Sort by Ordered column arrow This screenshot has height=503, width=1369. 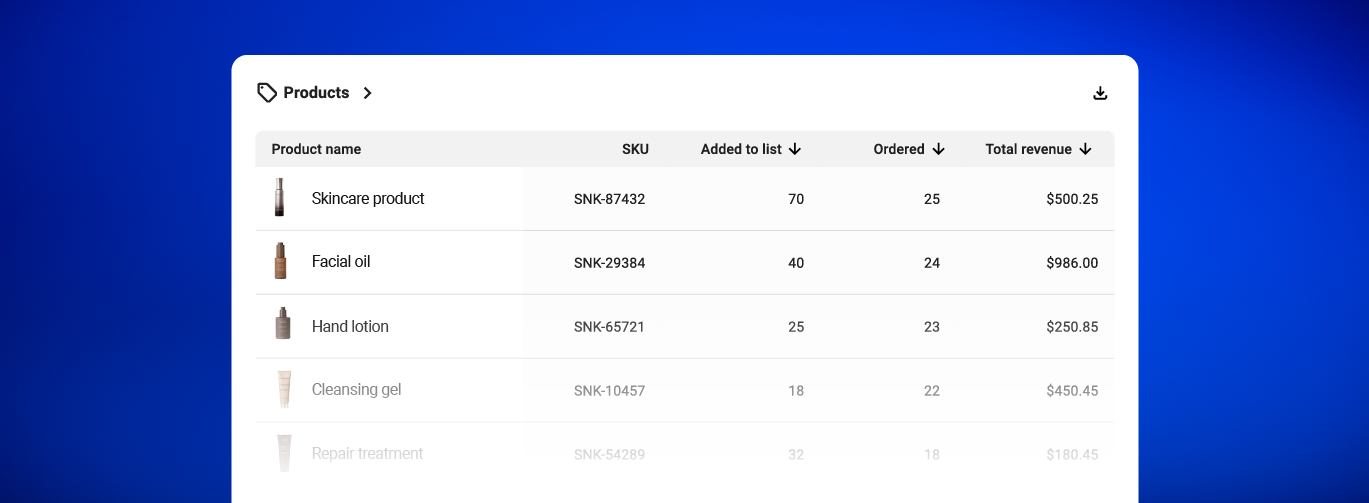(938, 149)
